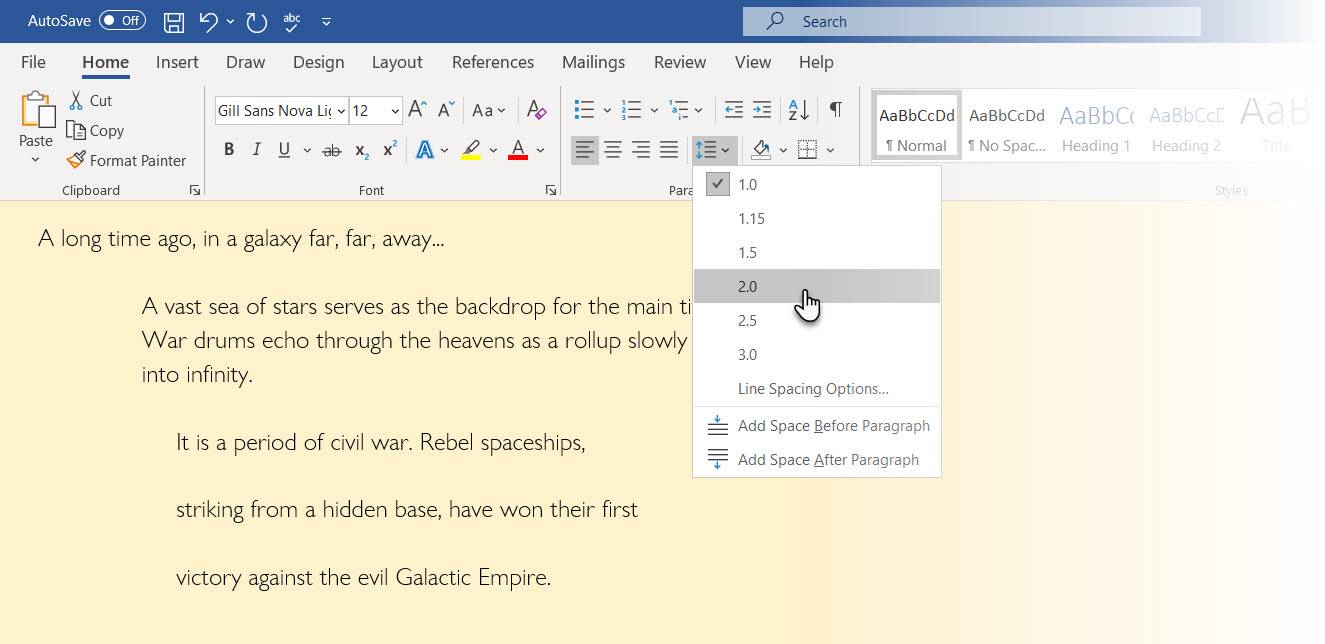Toggle the AutoSave switch
The height and width of the screenshot is (644, 1325).
[x=122, y=21]
